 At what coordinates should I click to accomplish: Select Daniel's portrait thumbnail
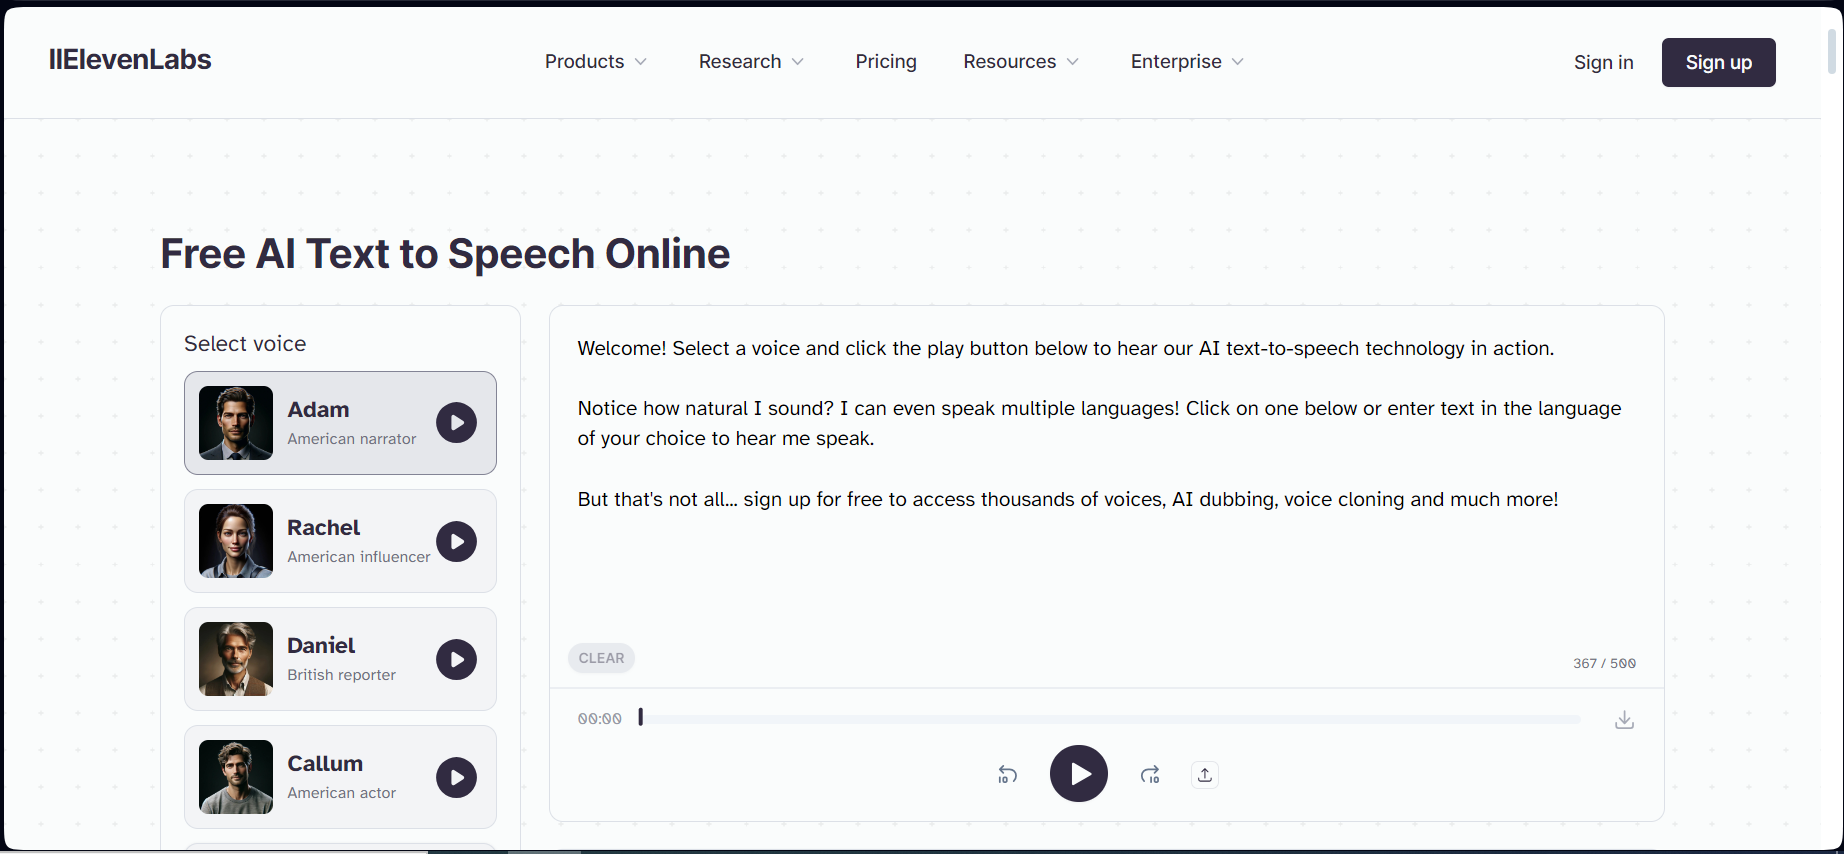click(236, 659)
